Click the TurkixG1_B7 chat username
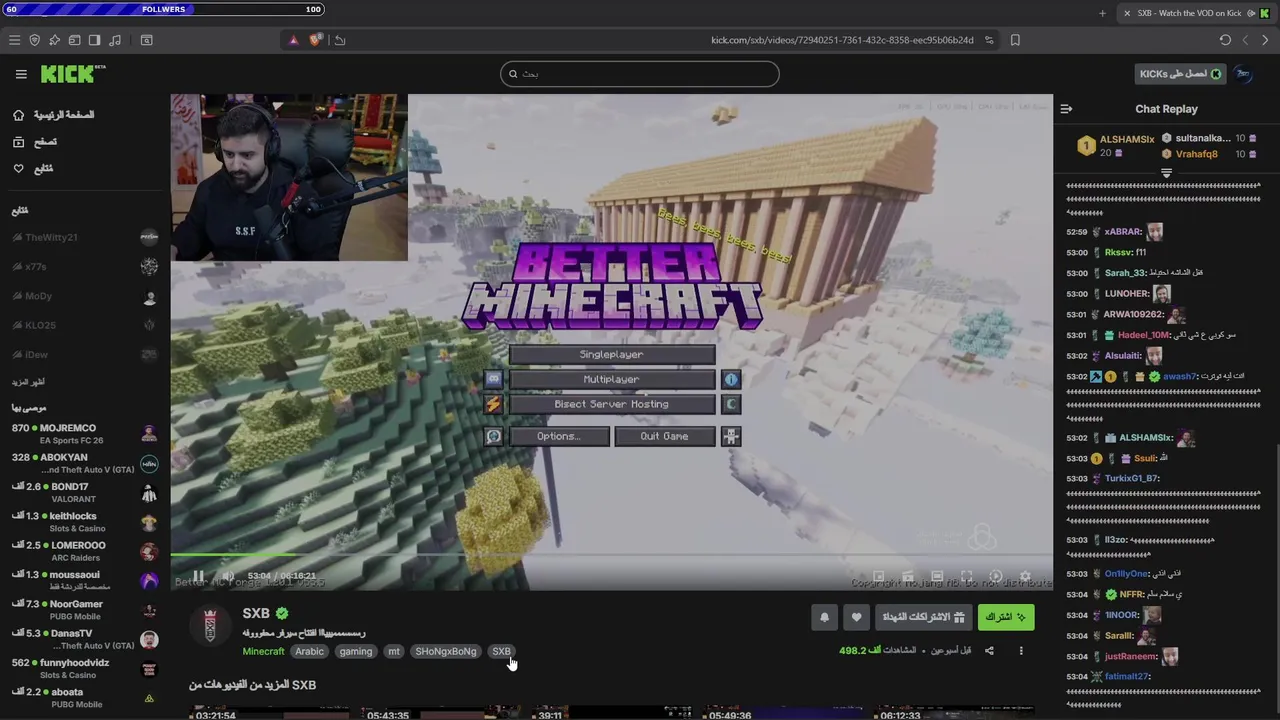 (1132, 478)
